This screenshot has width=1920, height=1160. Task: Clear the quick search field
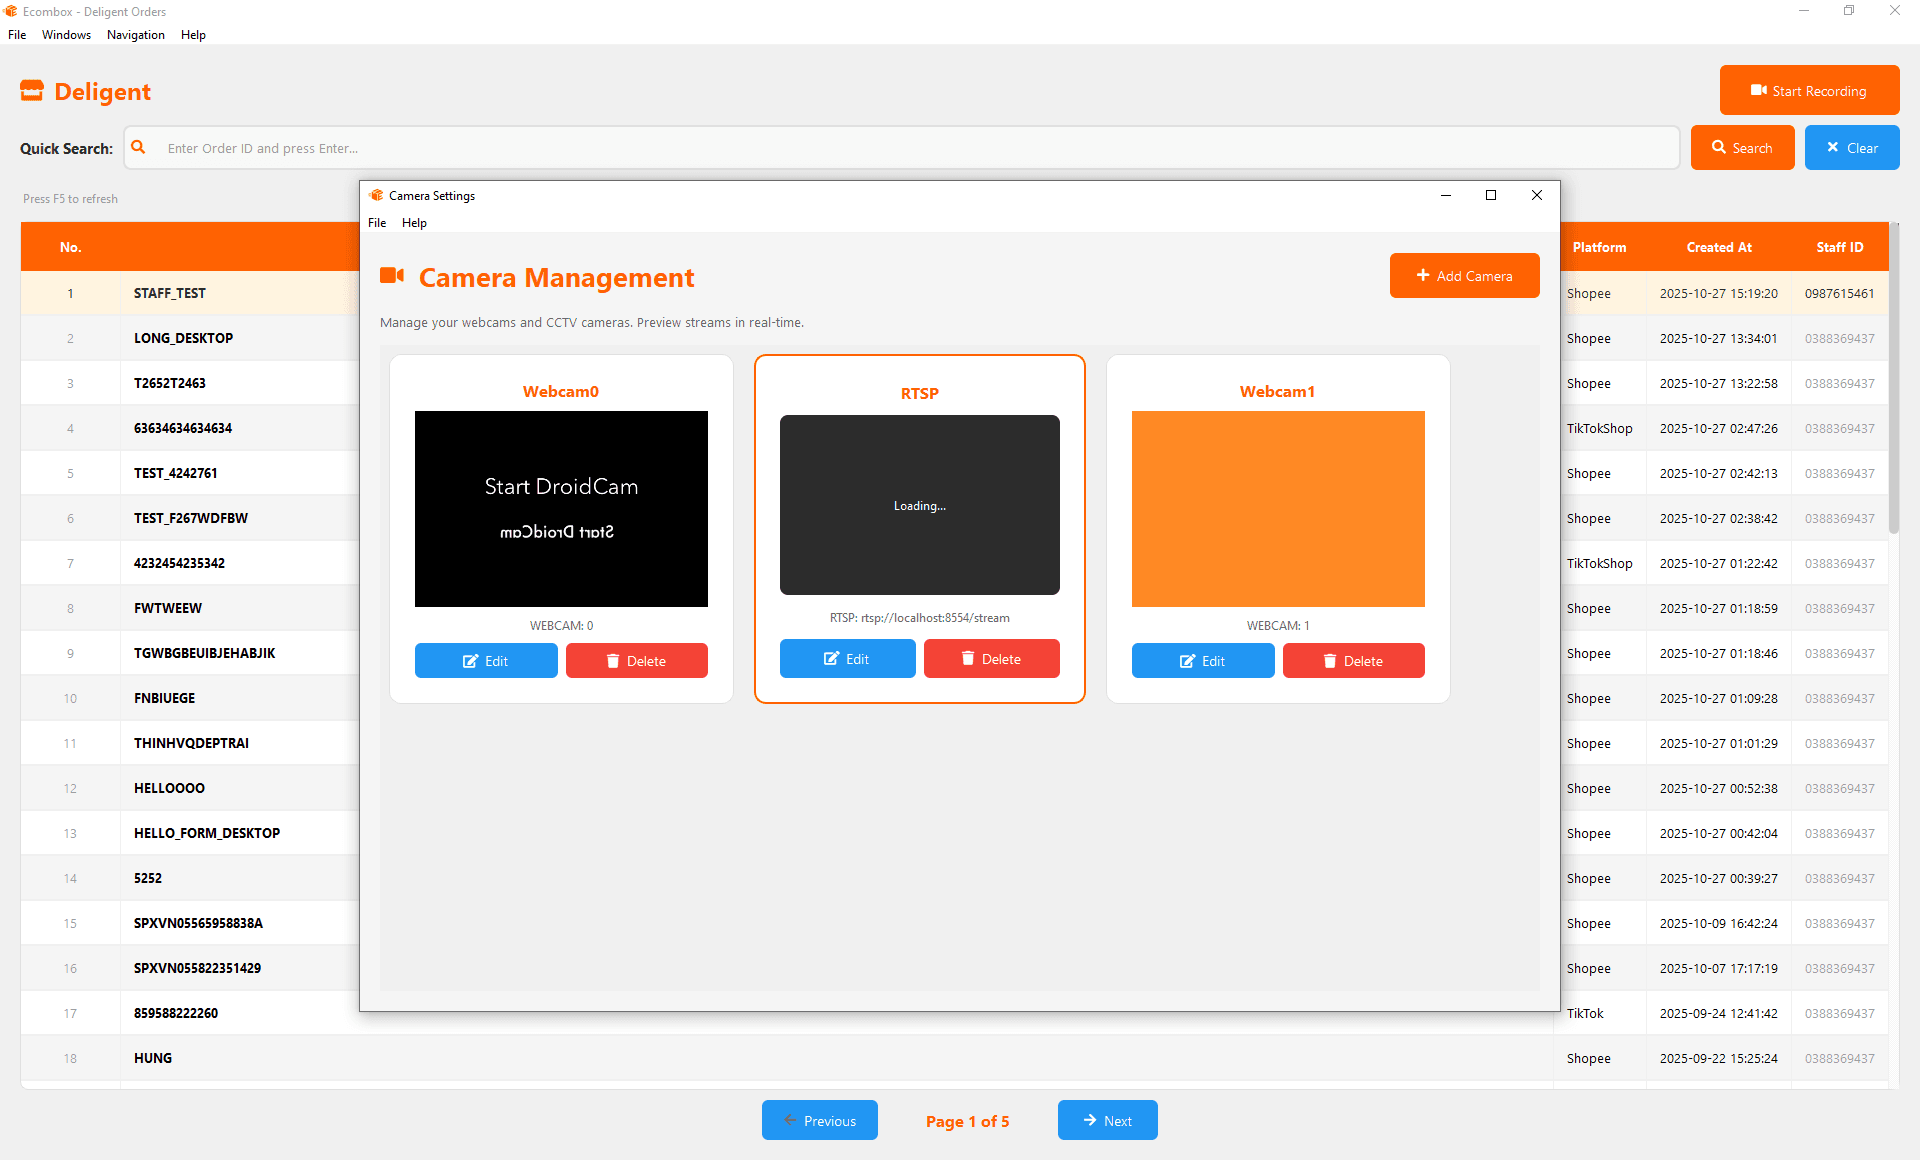(x=1851, y=148)
